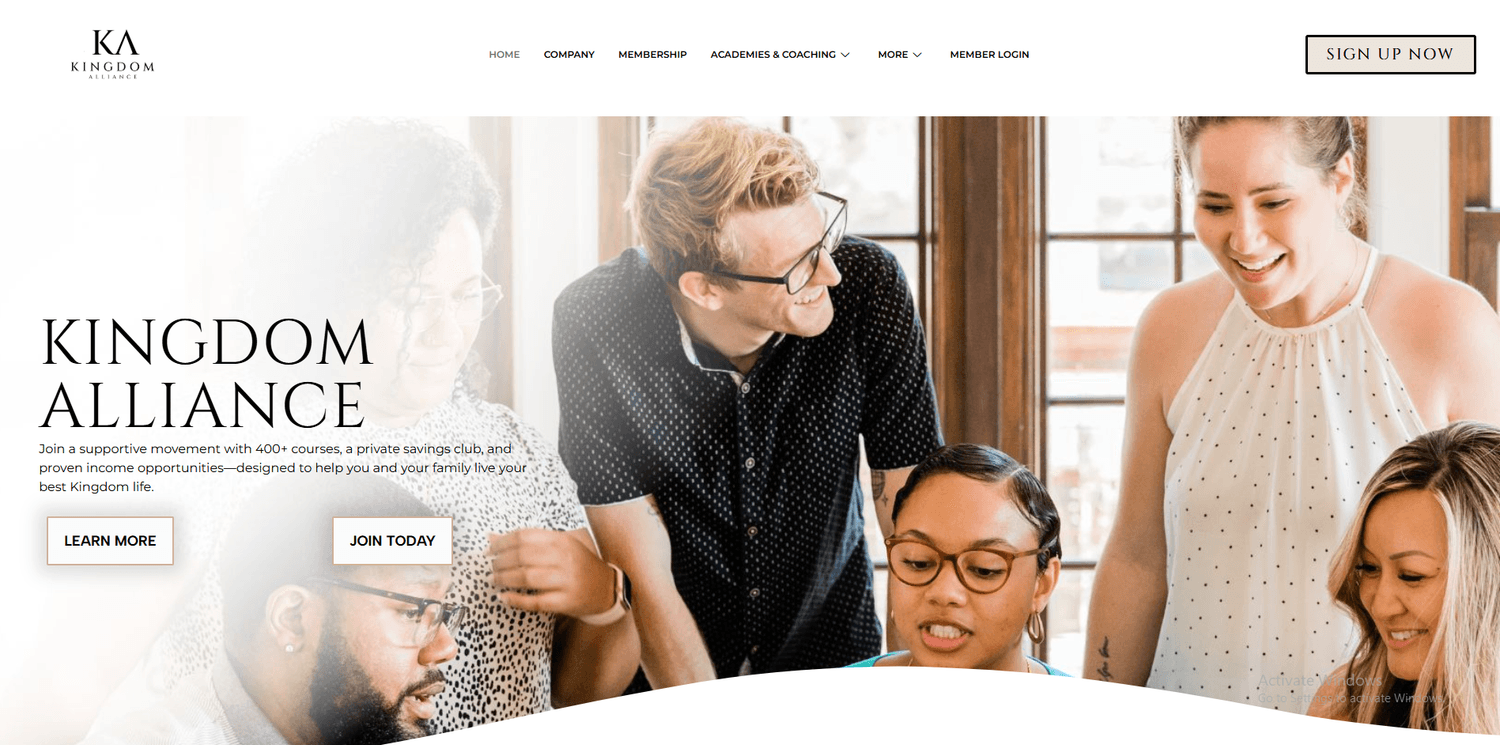This screenshot has height=745, width=1500.
Task: Click the man in the dark dotted shirt
Action: pos(745,400)
